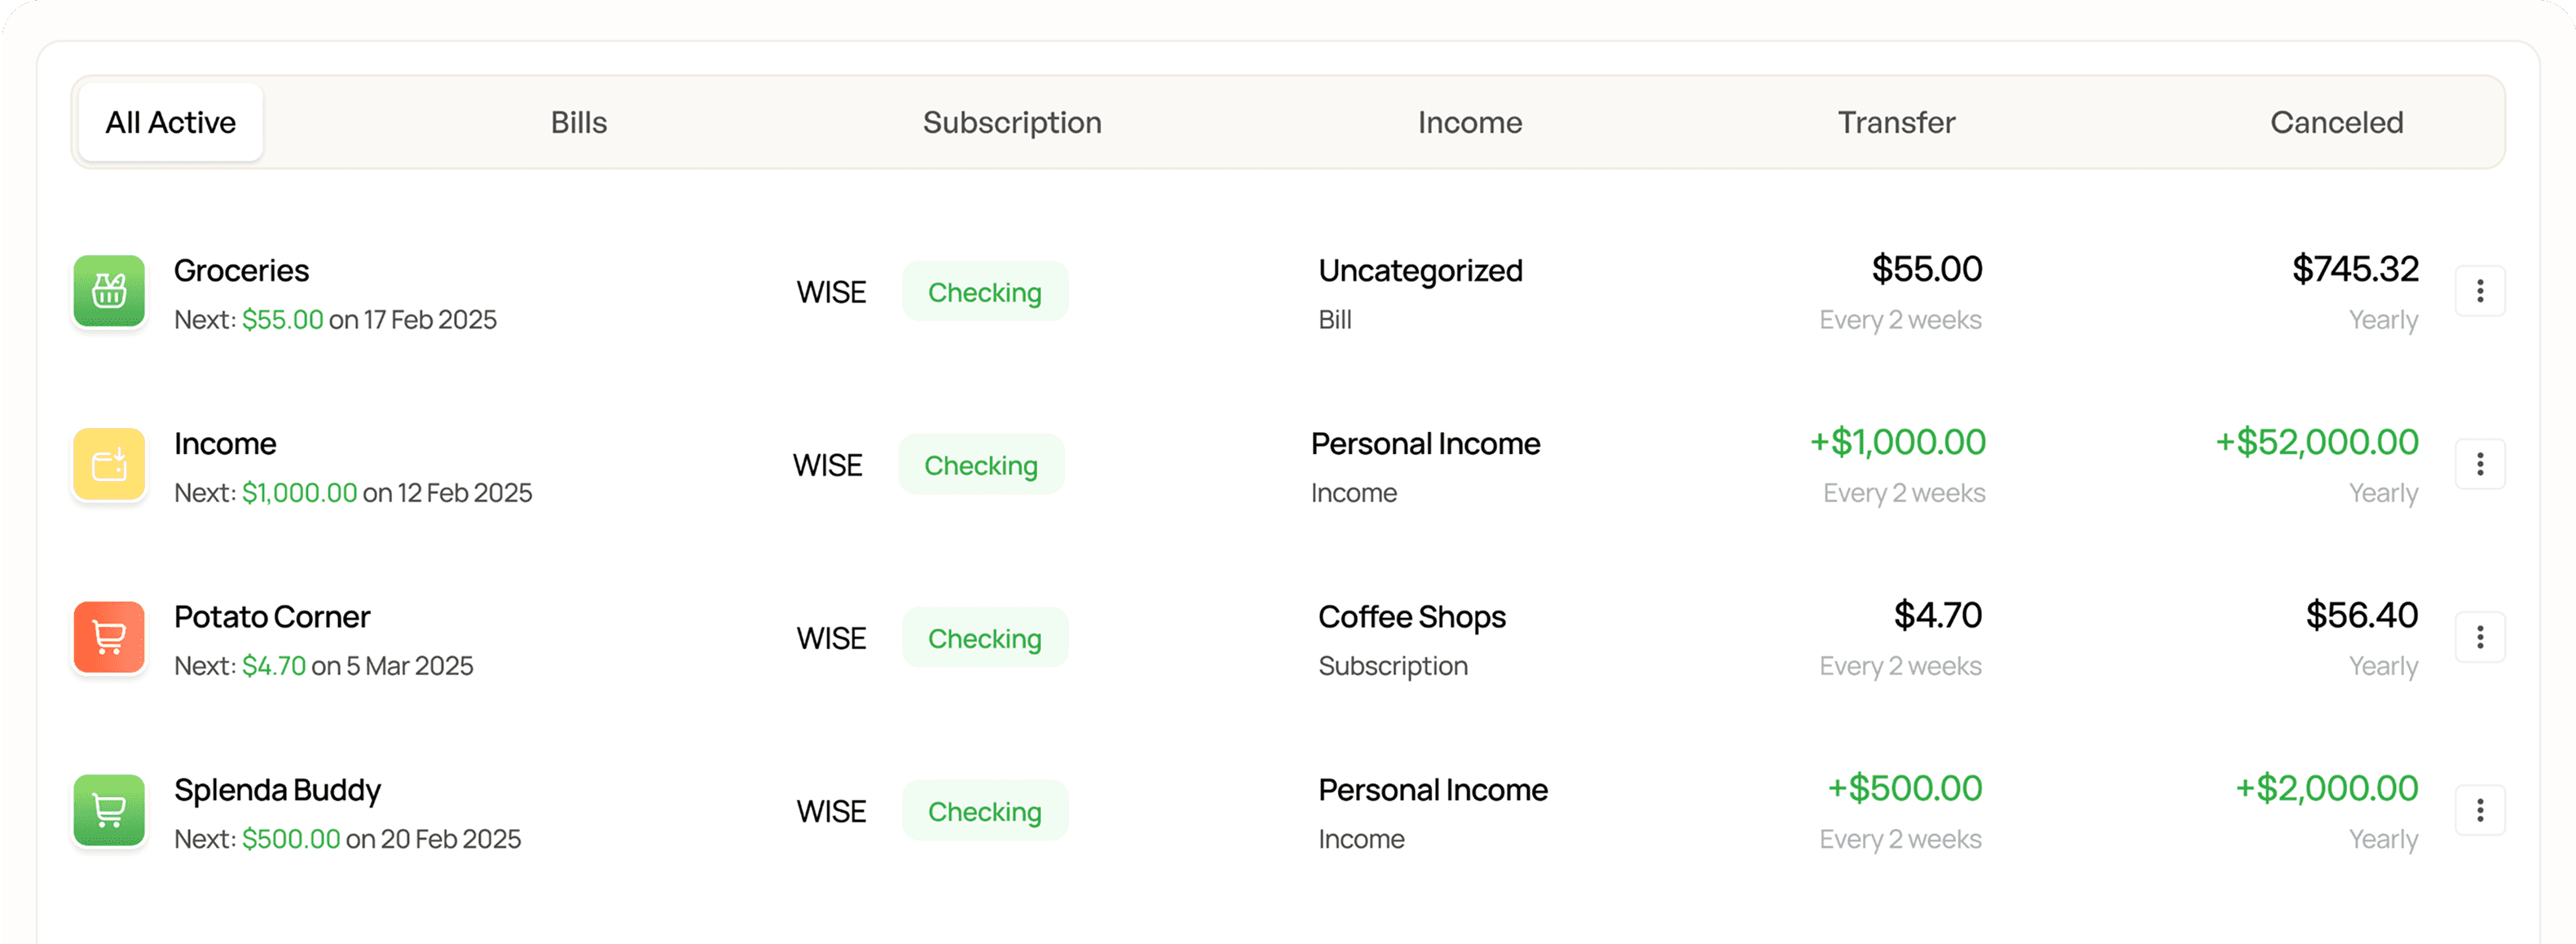Click the Checking badge in Splenda Buddy row
The image size is (2576, 944).
point(985,811)
